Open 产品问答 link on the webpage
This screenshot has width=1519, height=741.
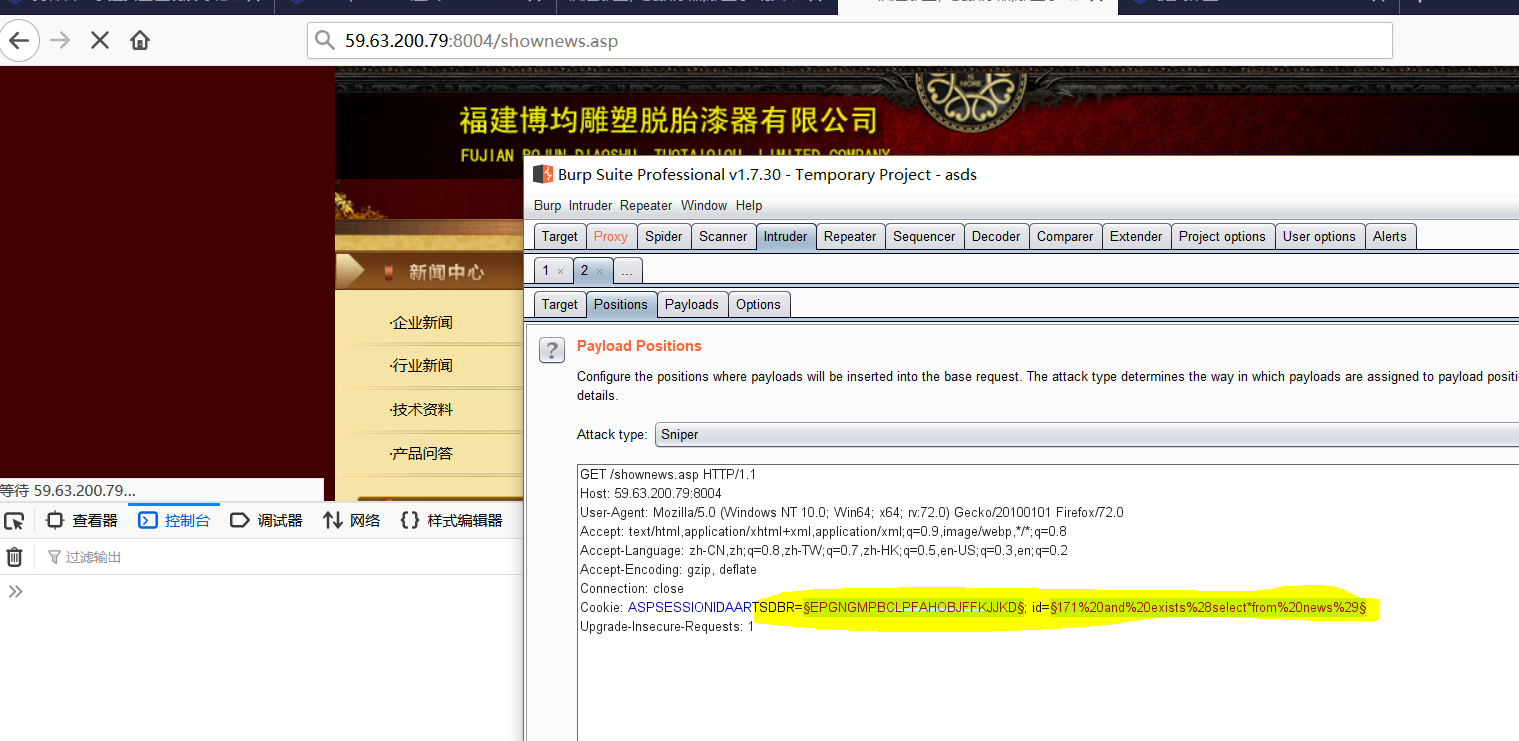(x=421, y=453)
